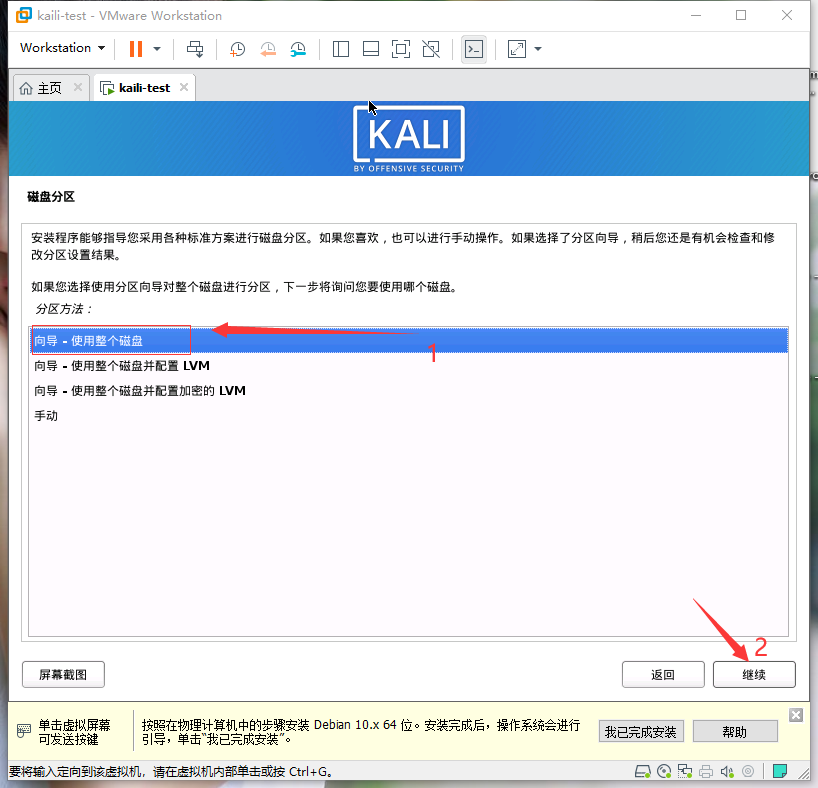Image resolution: width=818 pixels, height=788 pixels.
Task: Revert the VM to a snapshot
Action: [268, 49]
